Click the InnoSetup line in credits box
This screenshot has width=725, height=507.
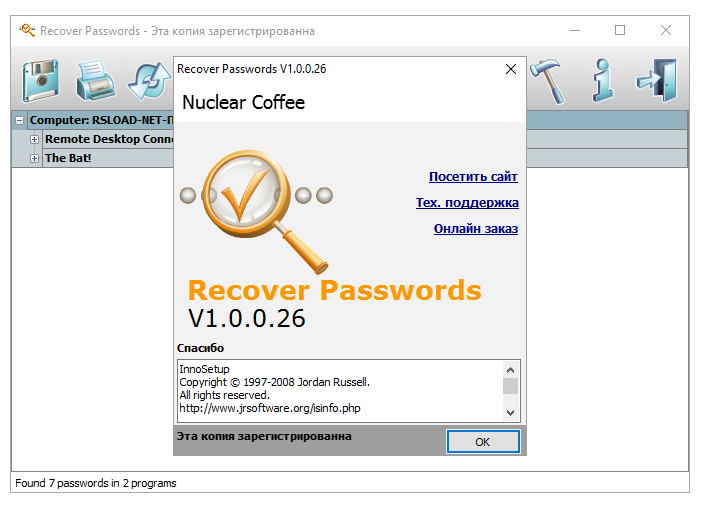pos(204,369)
